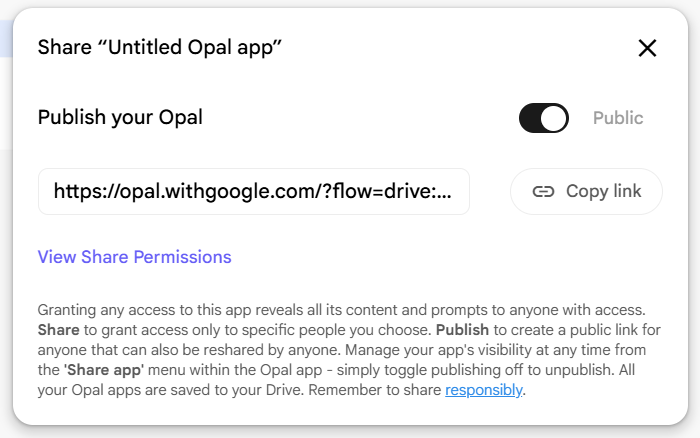The width and height of the screenshot is (700, 438).
Task: Click the grey 'Public' status label
Action: click(x=618, y=118)
